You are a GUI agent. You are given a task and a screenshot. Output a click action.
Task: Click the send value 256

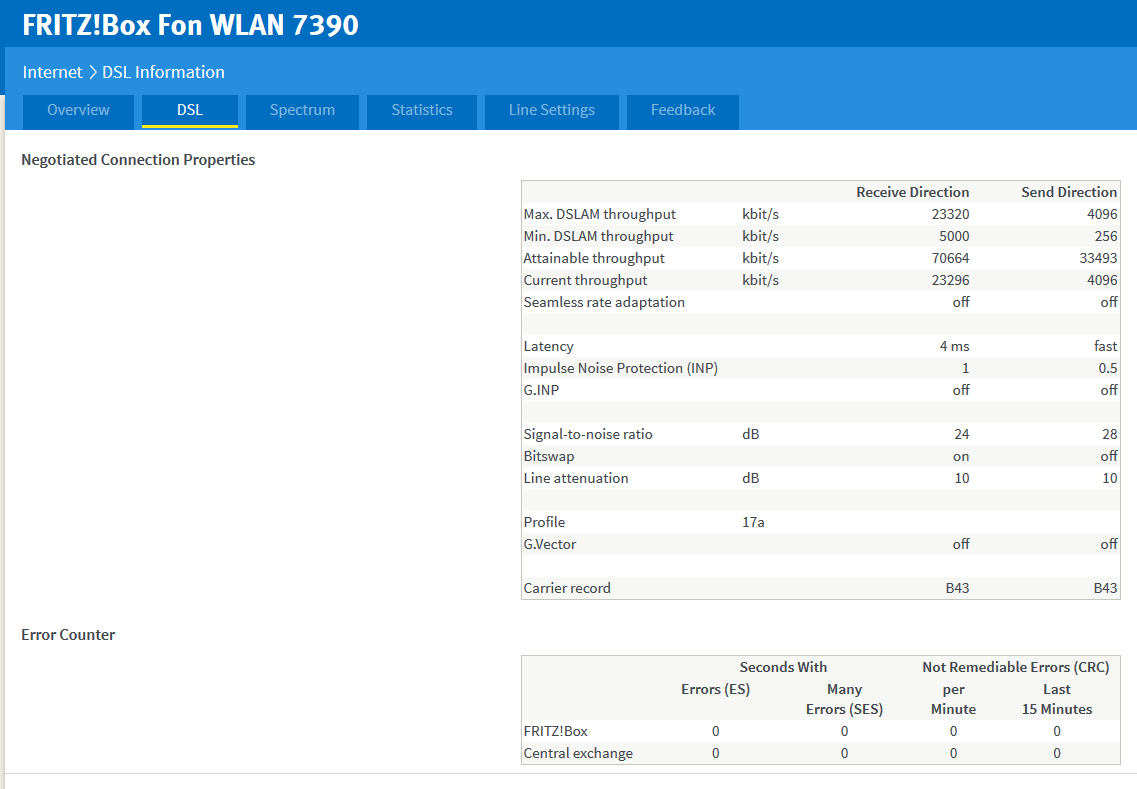(1106, 236)
